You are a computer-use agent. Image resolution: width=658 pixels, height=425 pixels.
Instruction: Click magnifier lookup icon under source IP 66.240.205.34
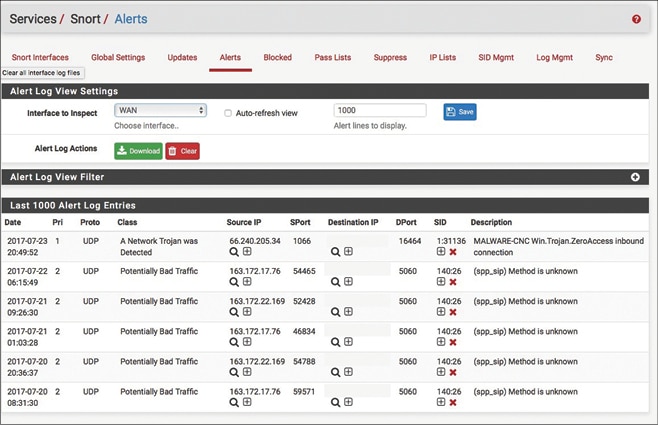(x=234, y=252)
